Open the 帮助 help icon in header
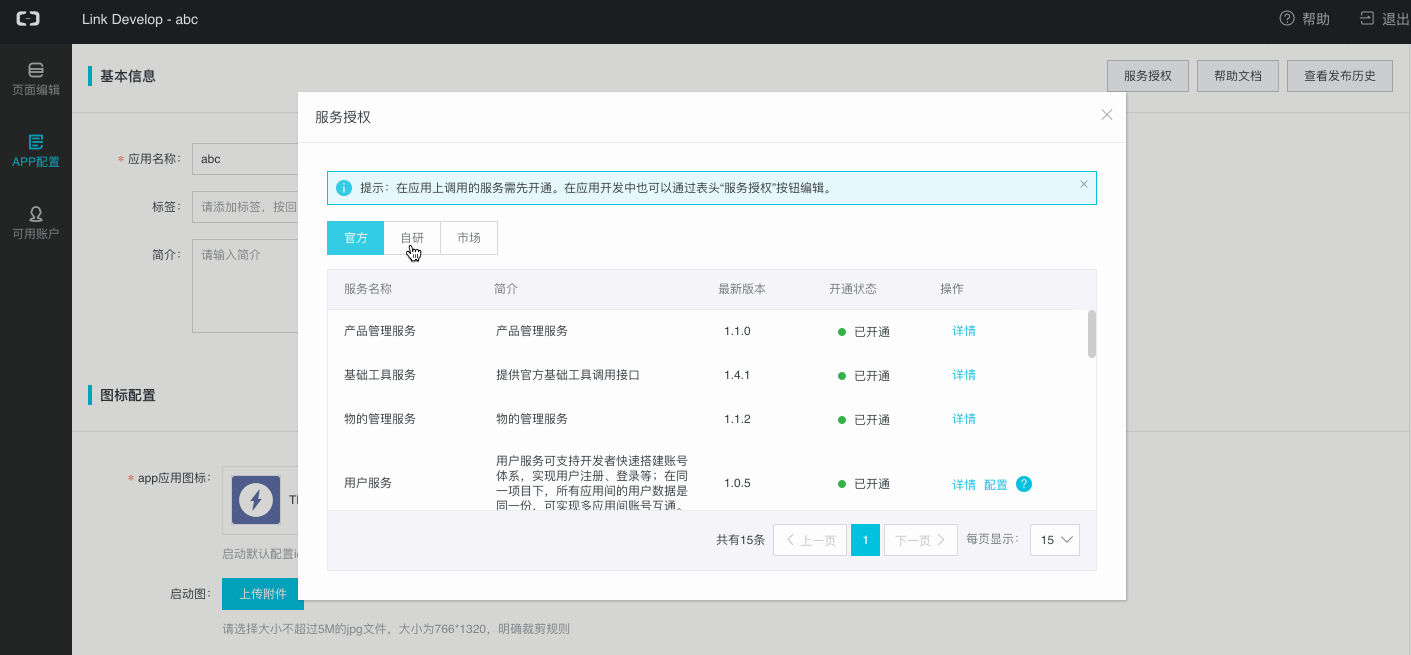This screenshot has height=655, width=1411. click(1287, 18)
